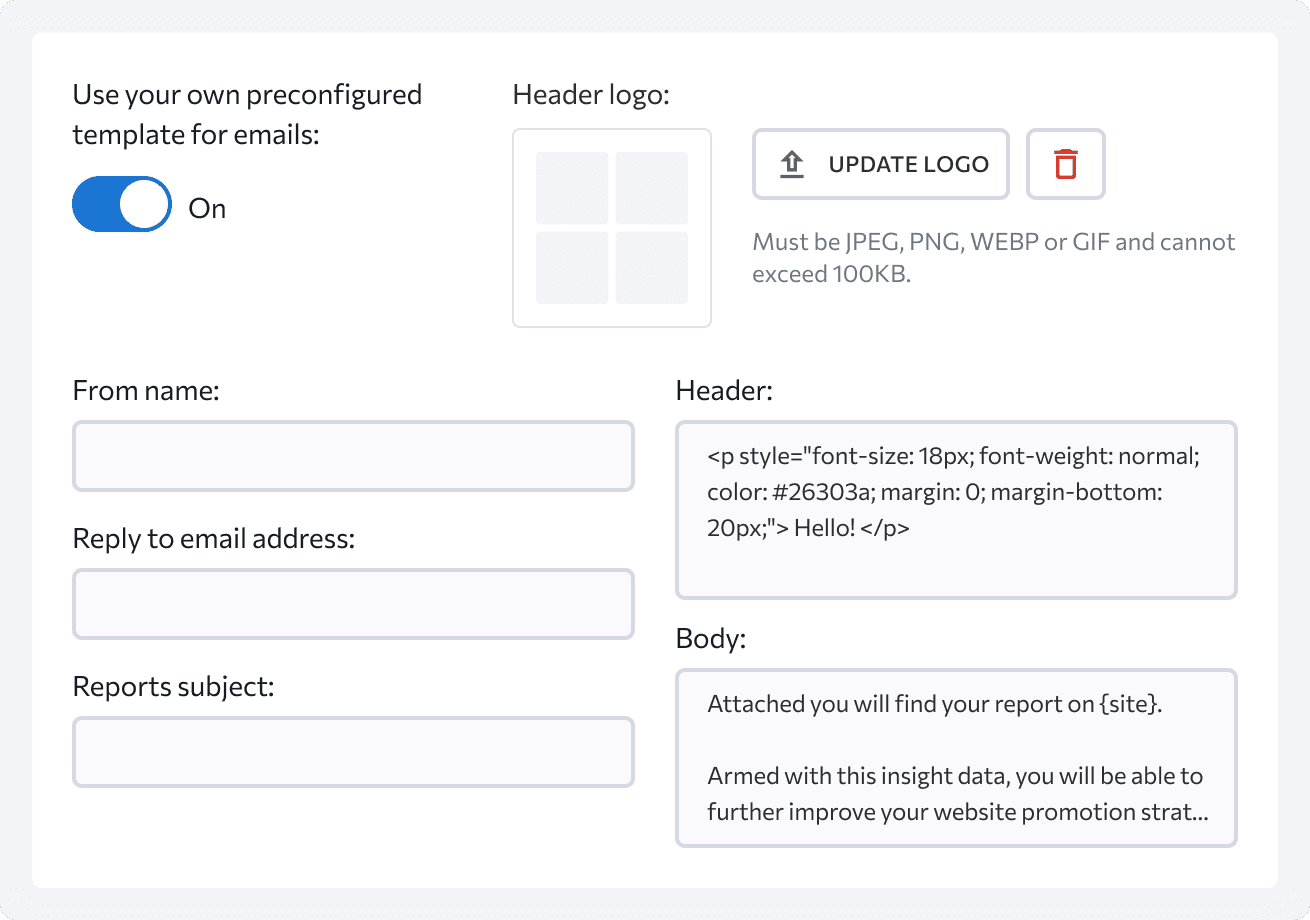This screenshot has height=920, width=1310.
Task: Click the "Reports subject:" label
Action: (x=173, y=687)
